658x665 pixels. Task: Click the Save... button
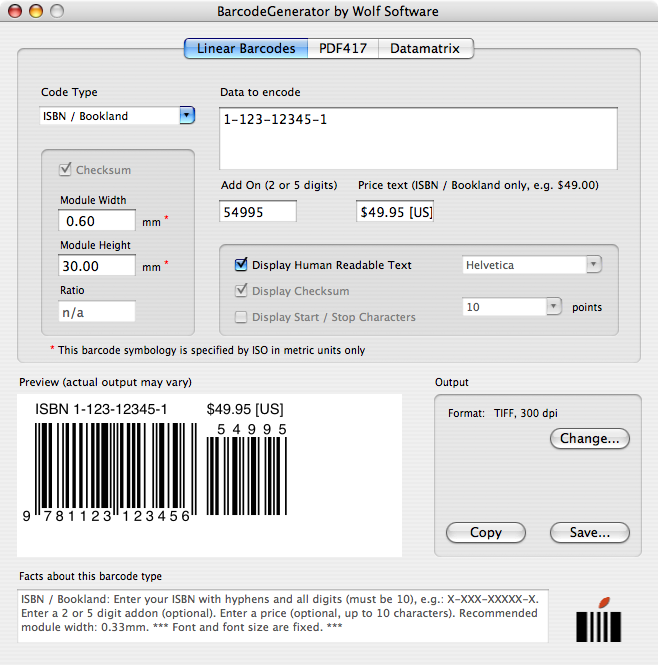coord(590,532)
